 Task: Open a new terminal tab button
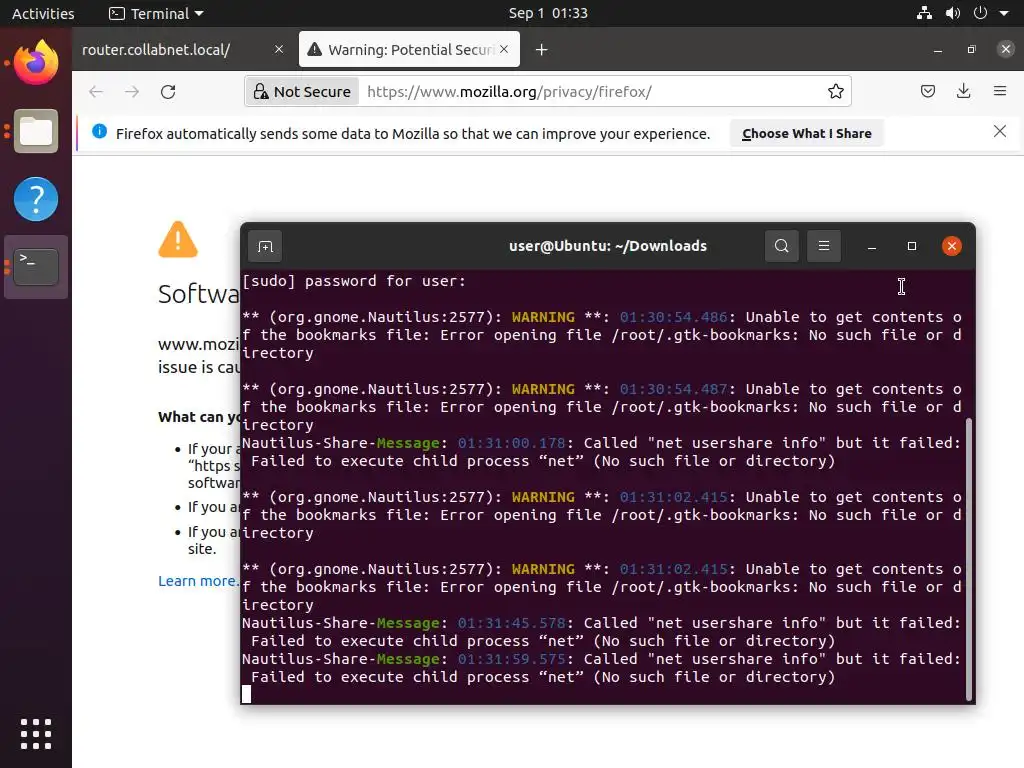(265, 246)
